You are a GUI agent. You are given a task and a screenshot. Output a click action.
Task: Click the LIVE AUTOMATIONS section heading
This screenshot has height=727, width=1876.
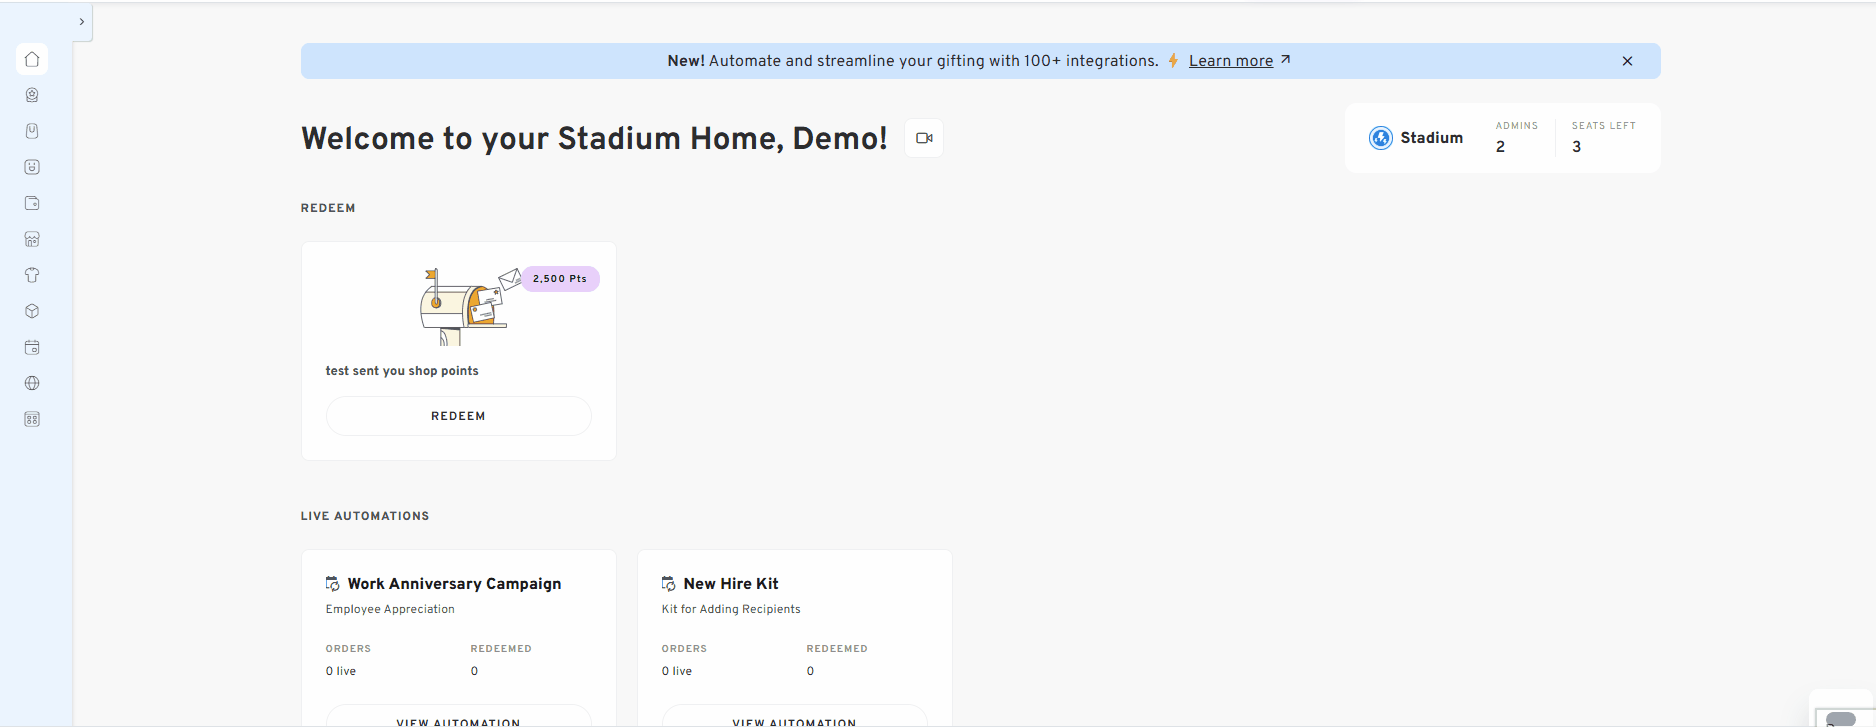(365, 516)
